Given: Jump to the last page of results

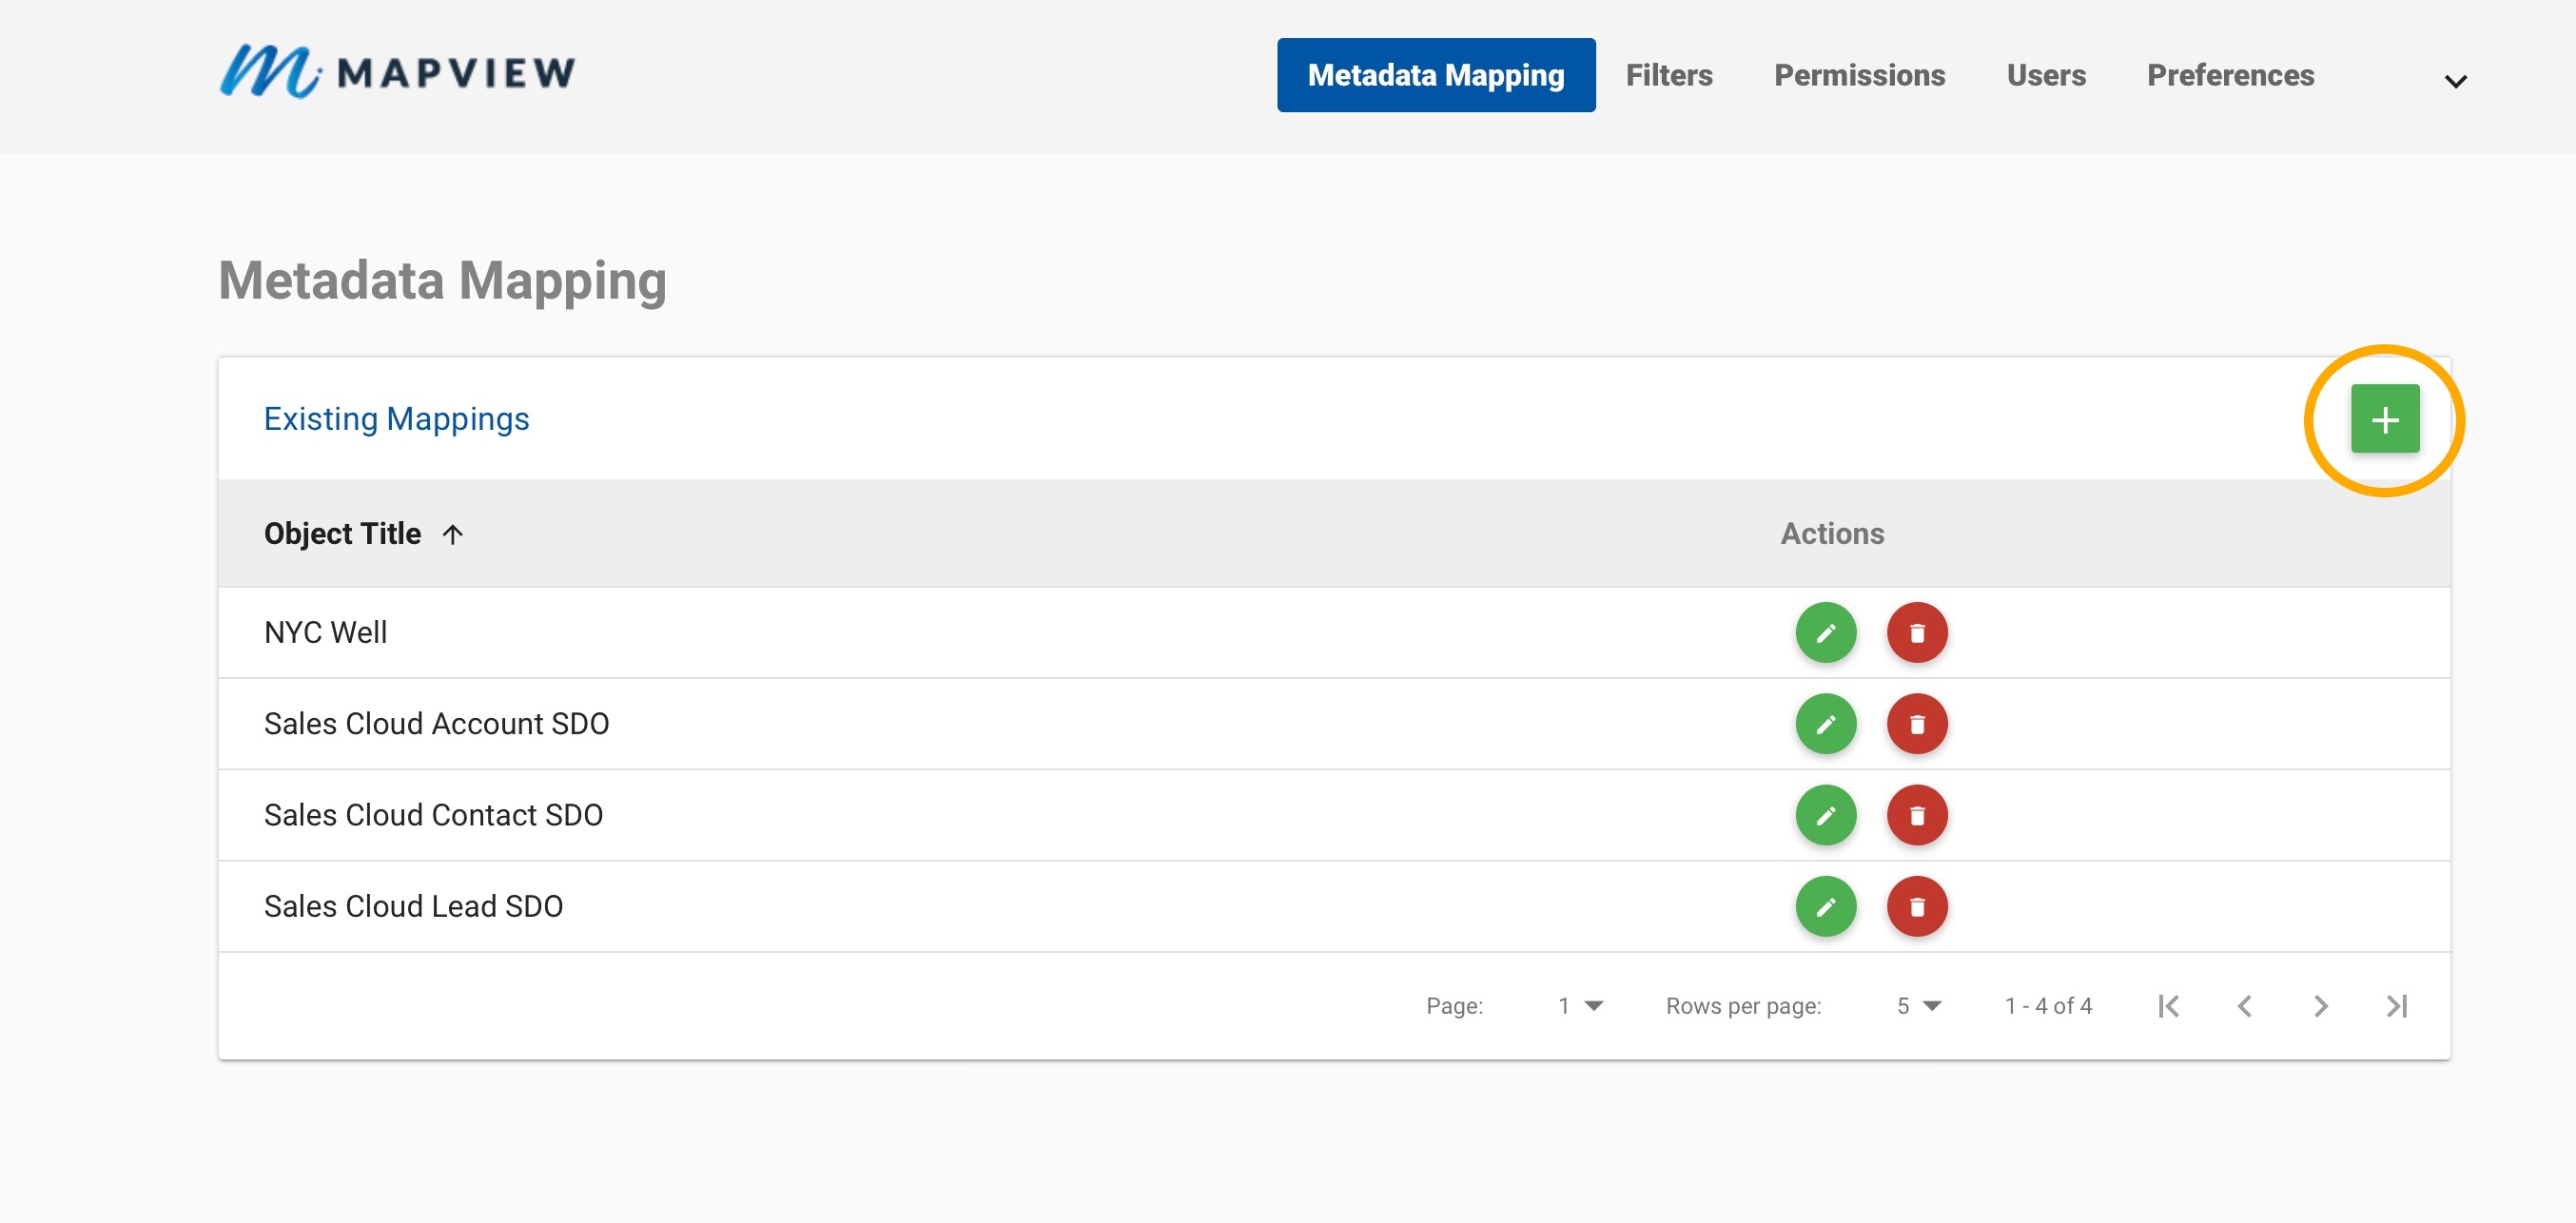Looking at the screenshot, I should coord(2396,1006).
